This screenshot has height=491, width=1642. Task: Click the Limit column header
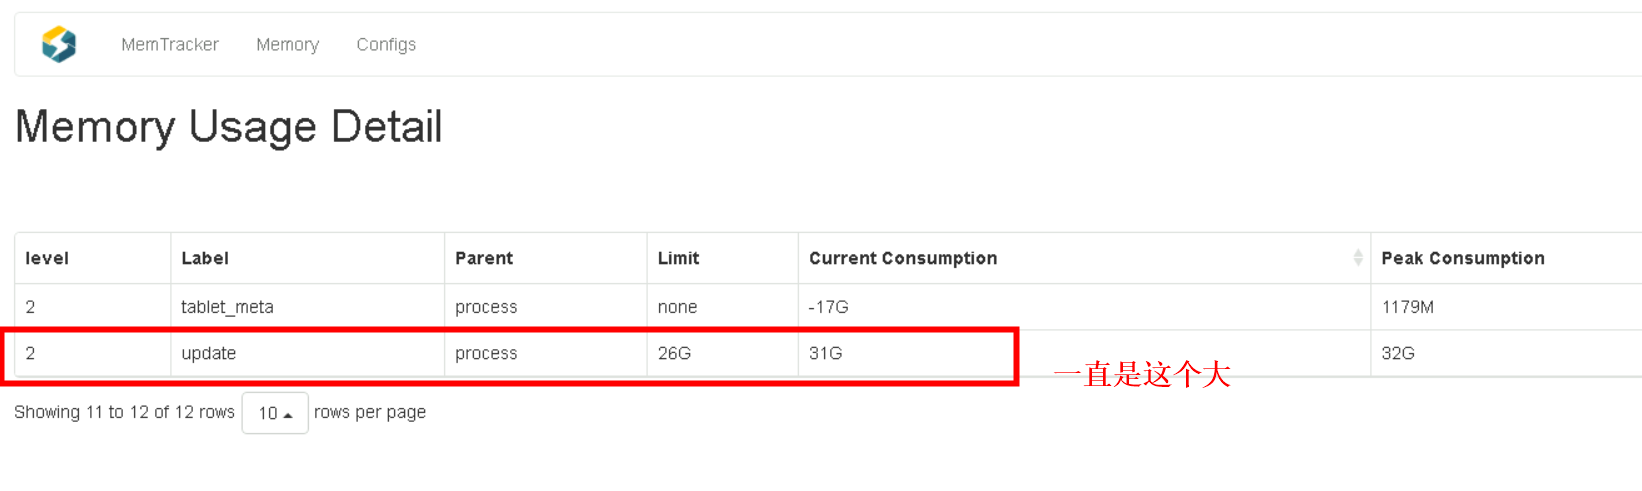(678, 258)
